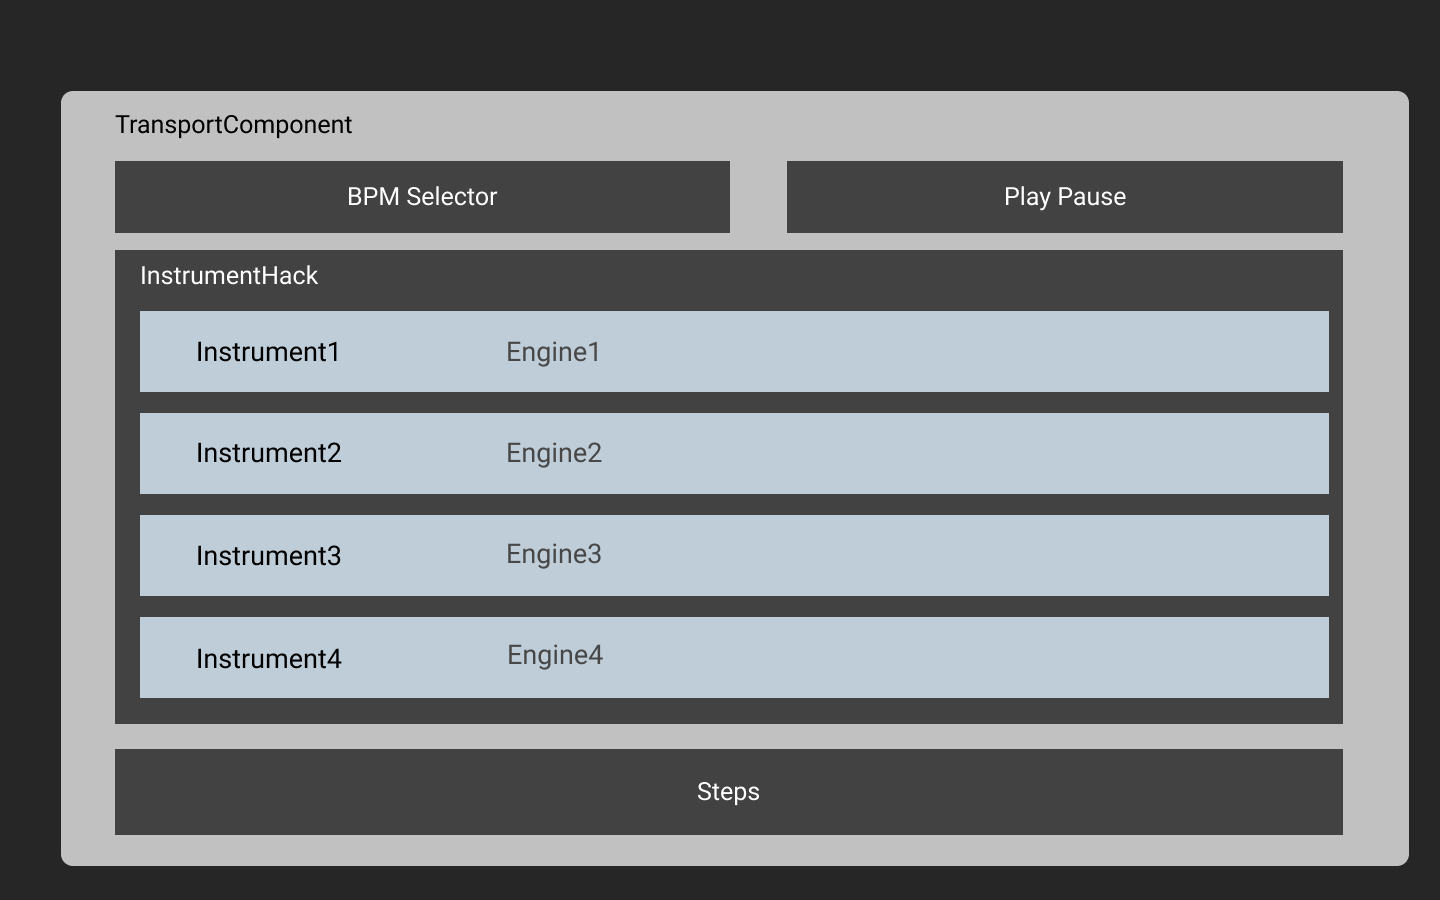
Task: Click the dark InstrumentHack container background
Action: click(x=800, y=278)
